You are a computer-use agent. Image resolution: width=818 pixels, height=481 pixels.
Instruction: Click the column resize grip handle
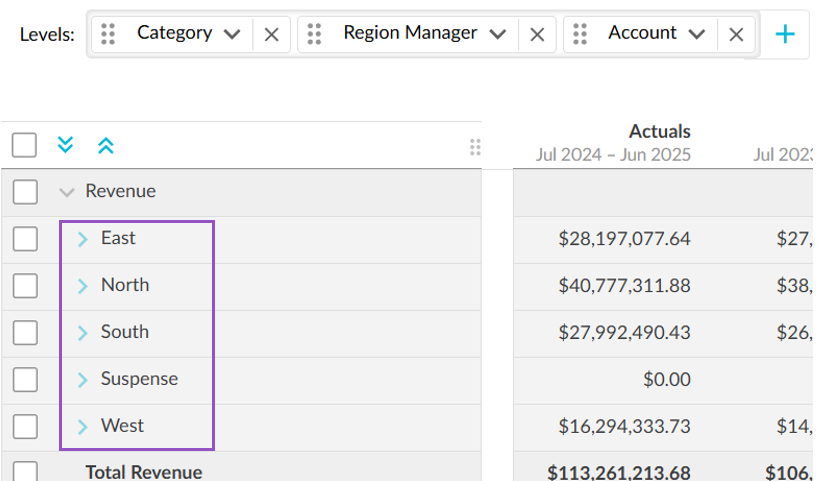pyautogui.click(x=475, y=147)
